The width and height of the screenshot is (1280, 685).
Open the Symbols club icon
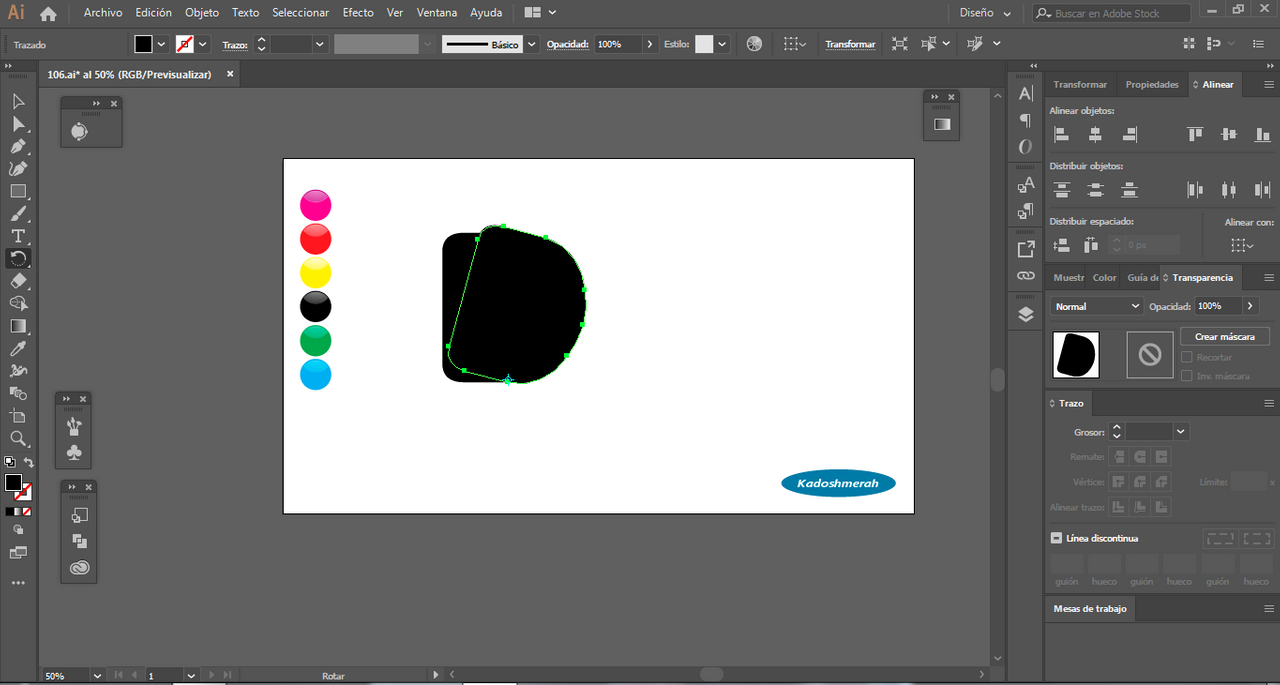click(74, 453)
